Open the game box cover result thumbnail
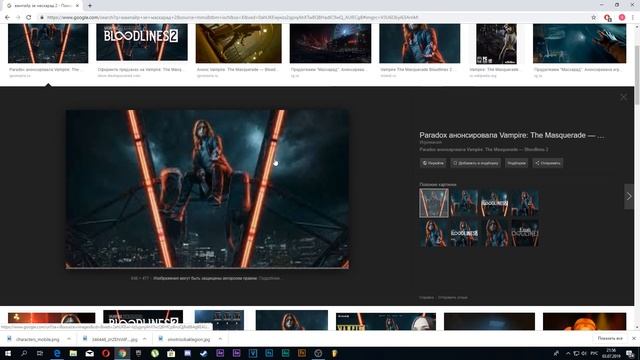 point(496,44)
